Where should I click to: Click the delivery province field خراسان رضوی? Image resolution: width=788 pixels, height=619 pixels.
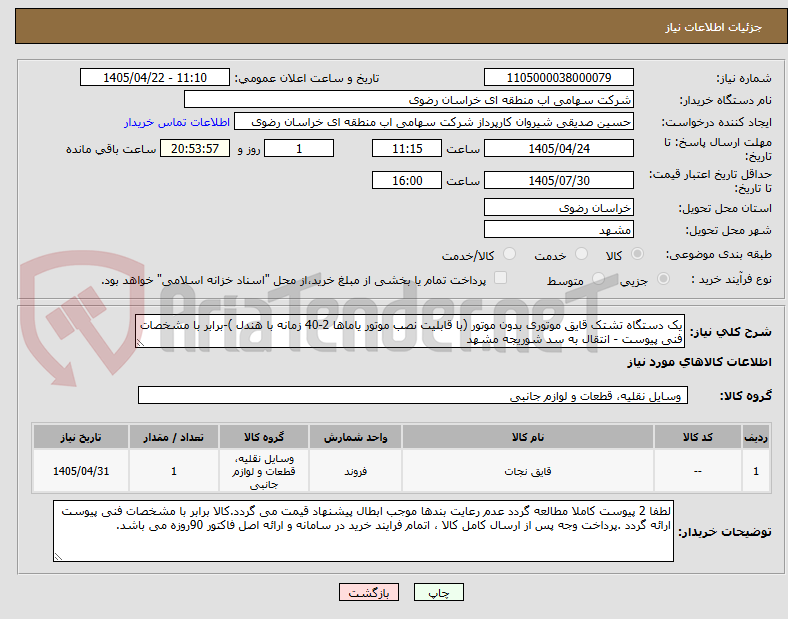click(558, 208)
